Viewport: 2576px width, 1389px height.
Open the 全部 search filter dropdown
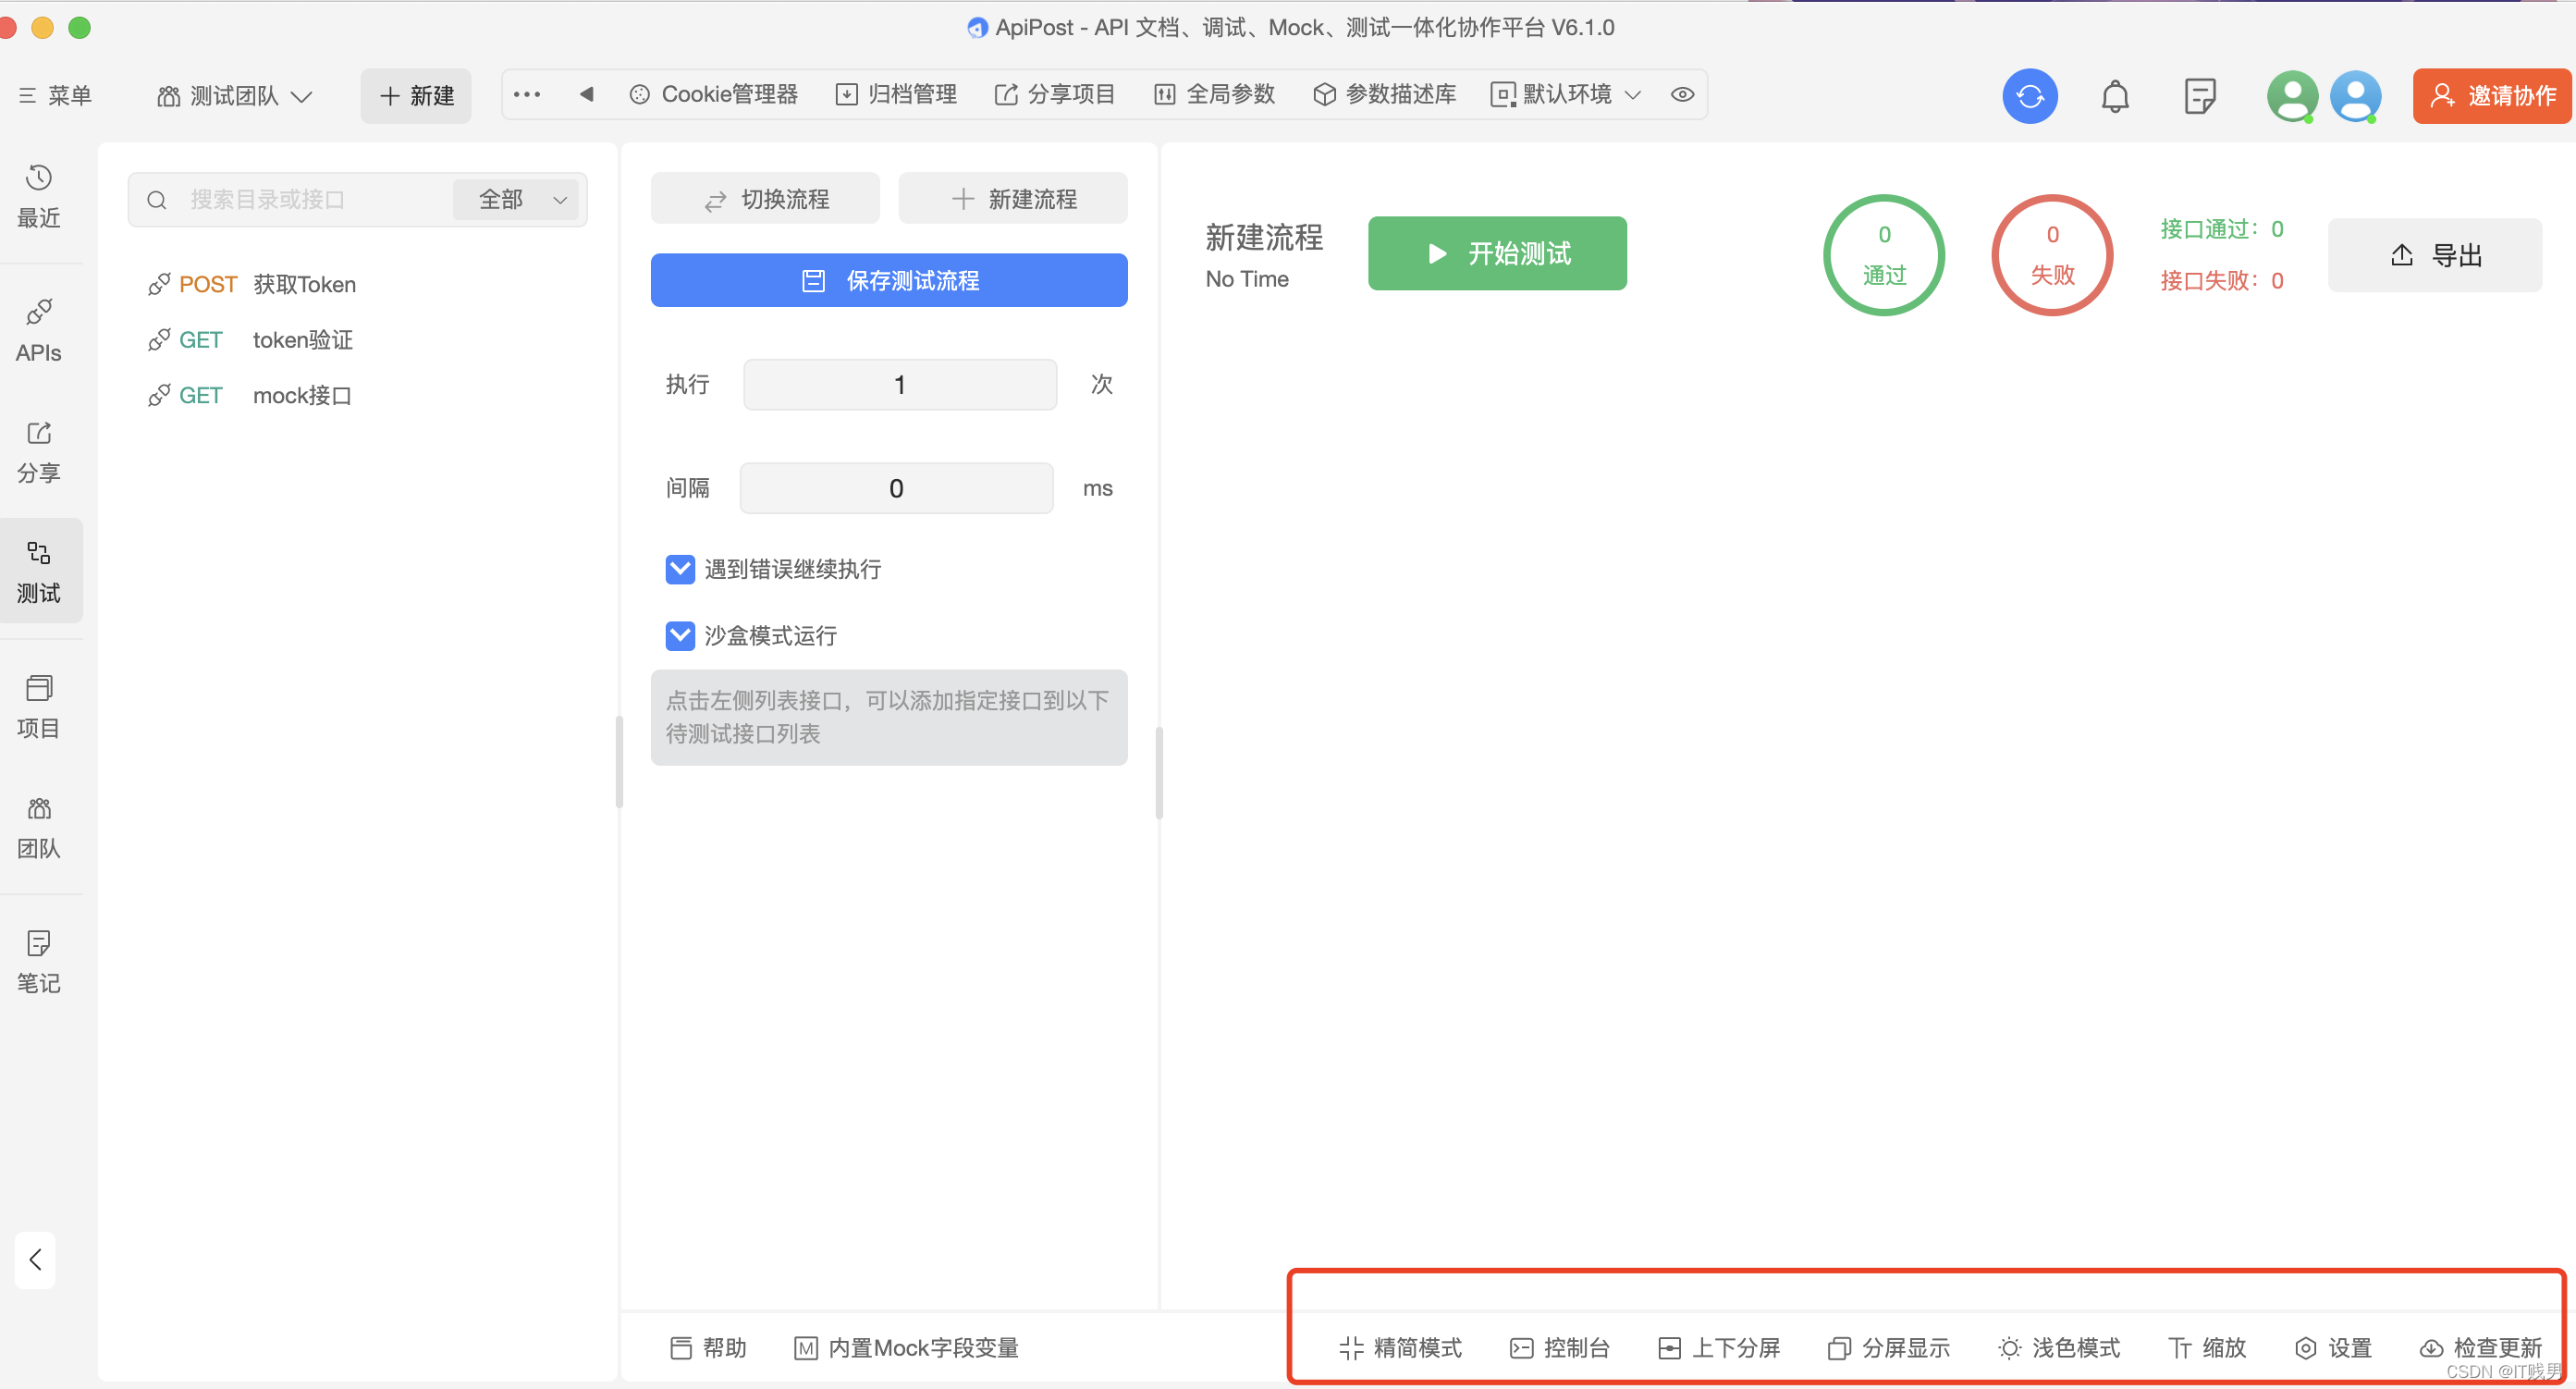point(520,199)
